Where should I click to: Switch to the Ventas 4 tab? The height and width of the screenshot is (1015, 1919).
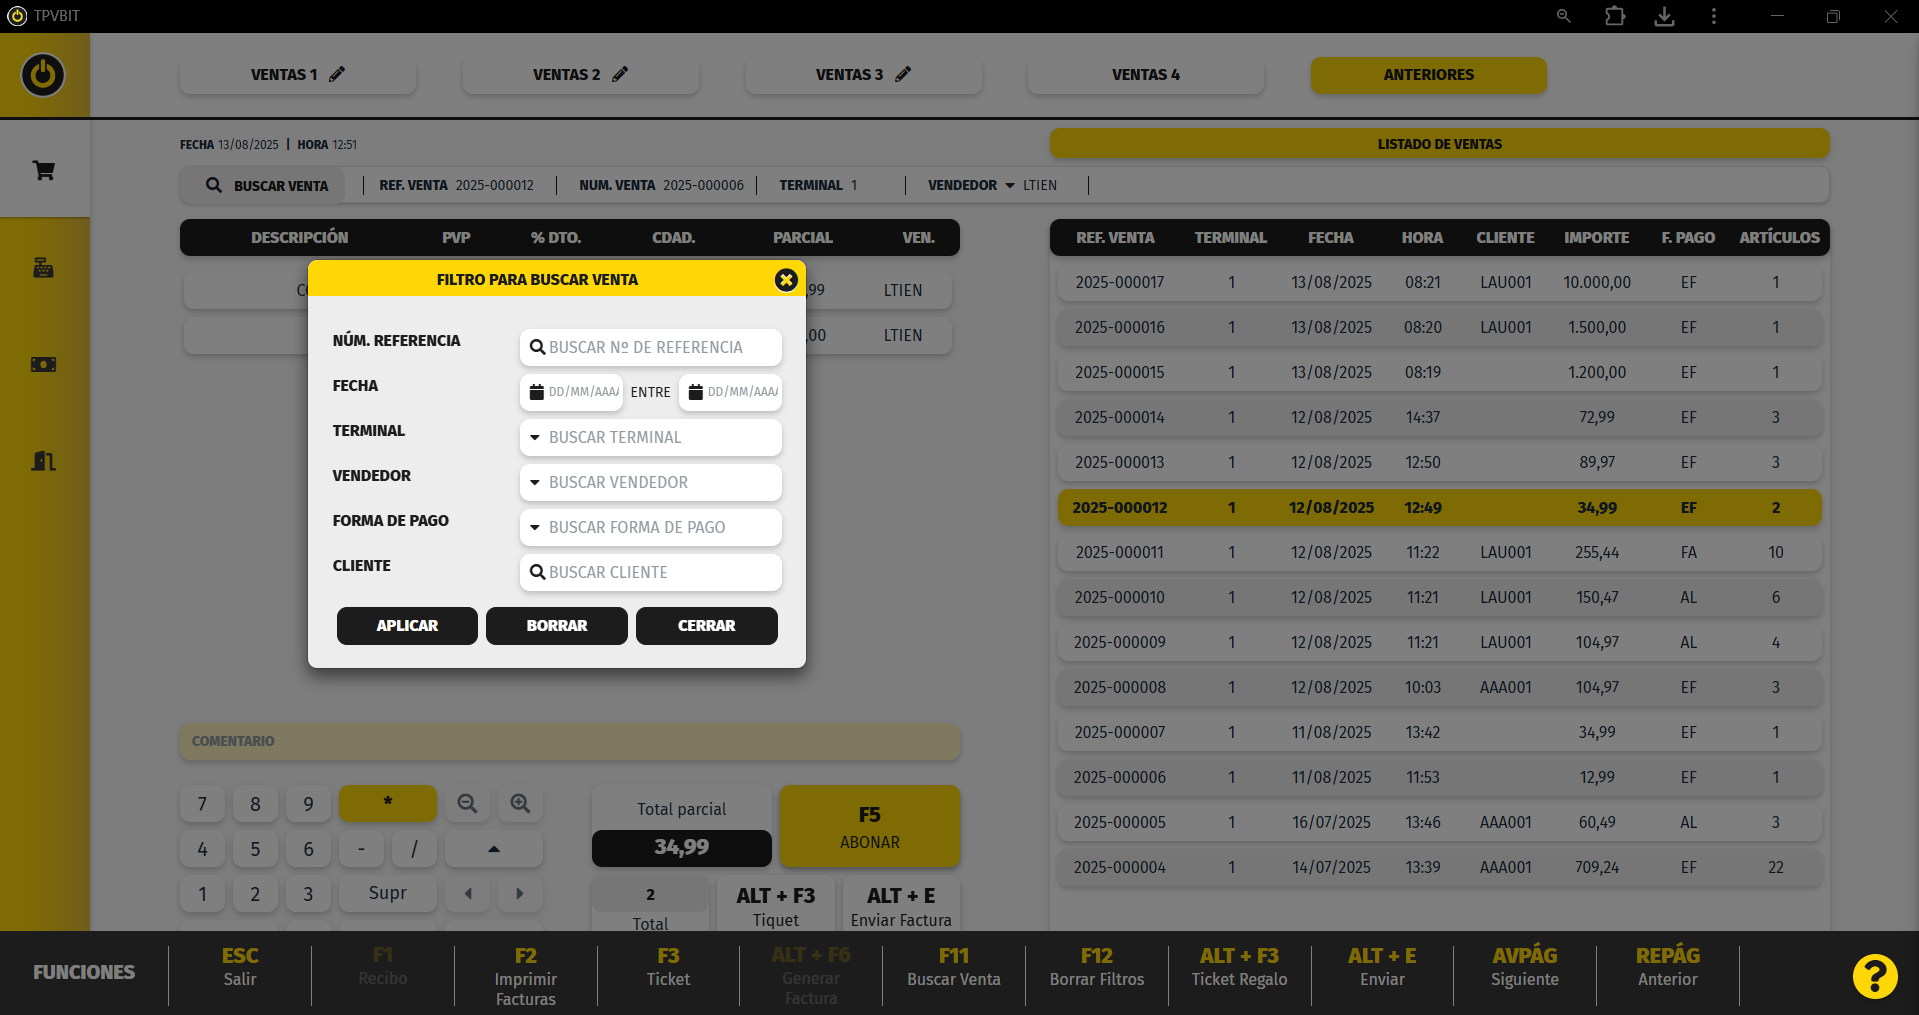[x=1145, y=75]
